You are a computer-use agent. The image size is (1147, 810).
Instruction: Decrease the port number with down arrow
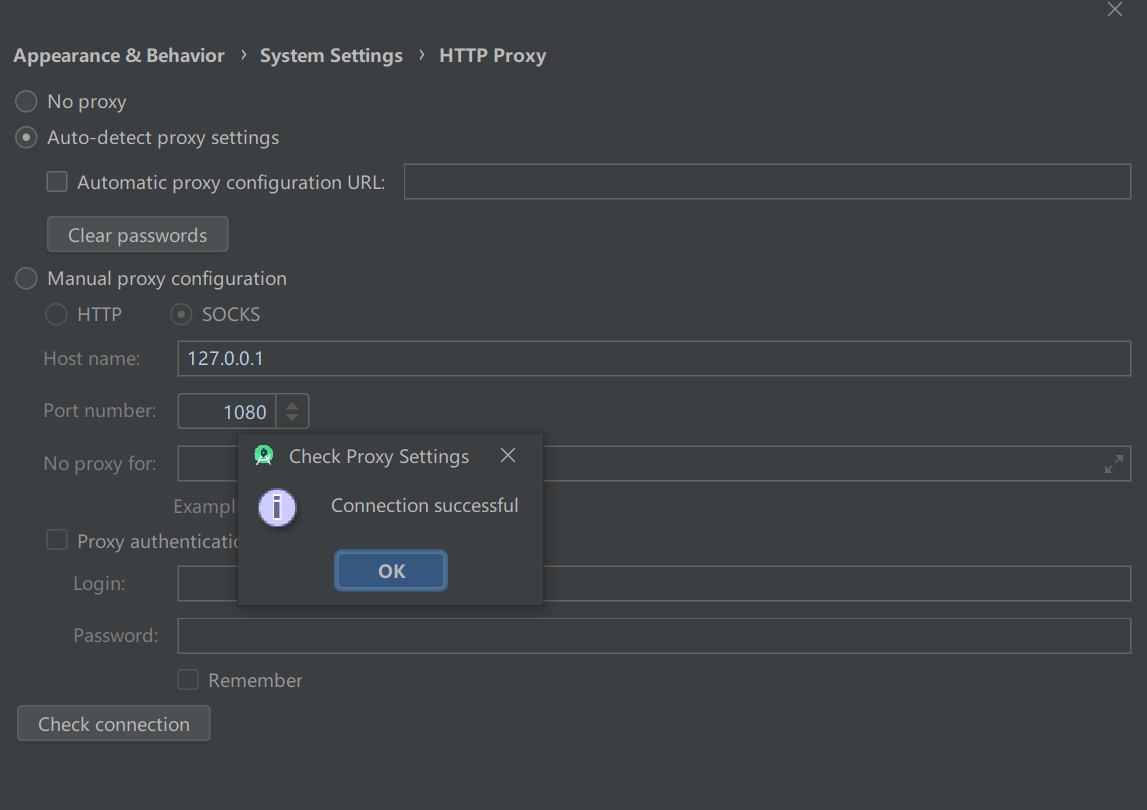(x=292, y=417)
